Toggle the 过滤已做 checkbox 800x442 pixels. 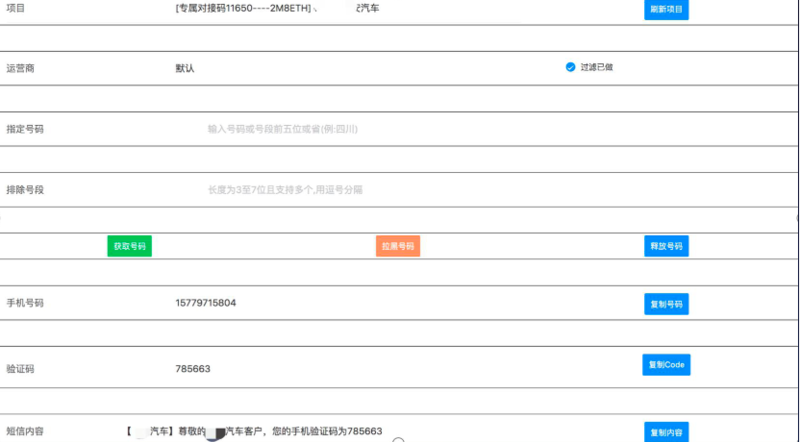(570, 67)
